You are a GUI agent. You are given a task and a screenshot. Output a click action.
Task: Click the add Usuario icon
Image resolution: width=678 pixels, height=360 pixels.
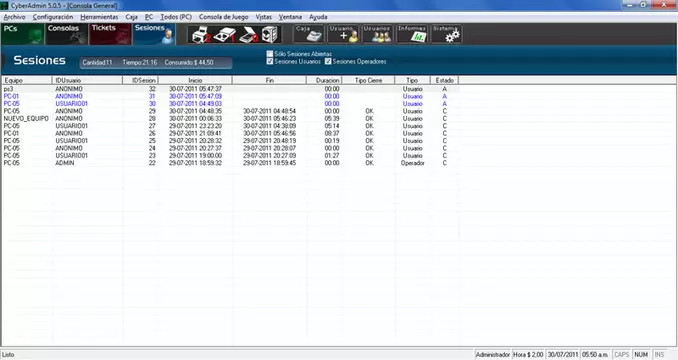[343, 34]
